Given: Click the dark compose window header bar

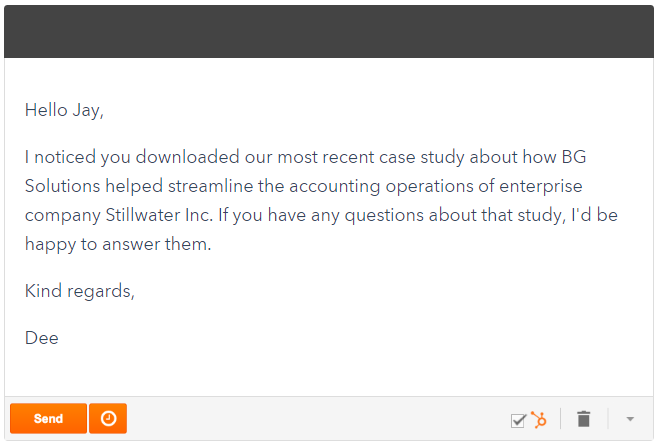Looking at the screenshot, I should [328, 31].
